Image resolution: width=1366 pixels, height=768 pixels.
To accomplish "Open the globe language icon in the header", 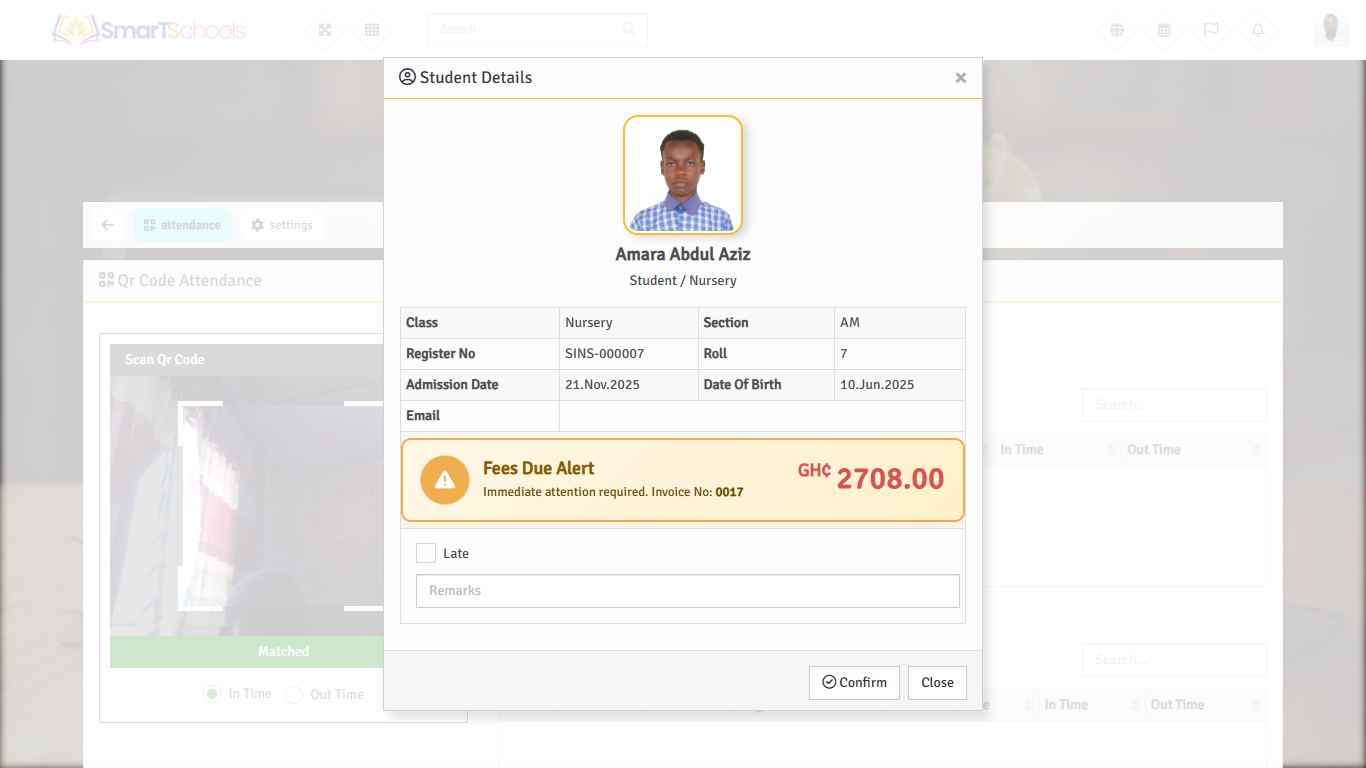I will click(x=1117, y=30).
